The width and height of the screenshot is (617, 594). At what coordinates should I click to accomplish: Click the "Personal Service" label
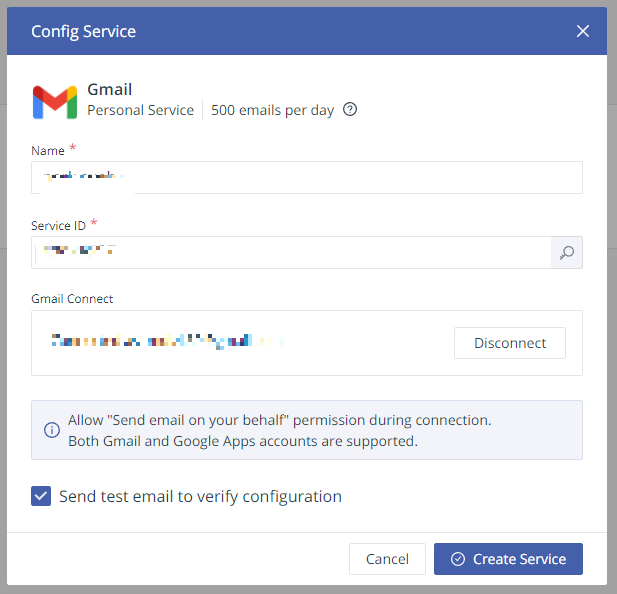(140, 110)
